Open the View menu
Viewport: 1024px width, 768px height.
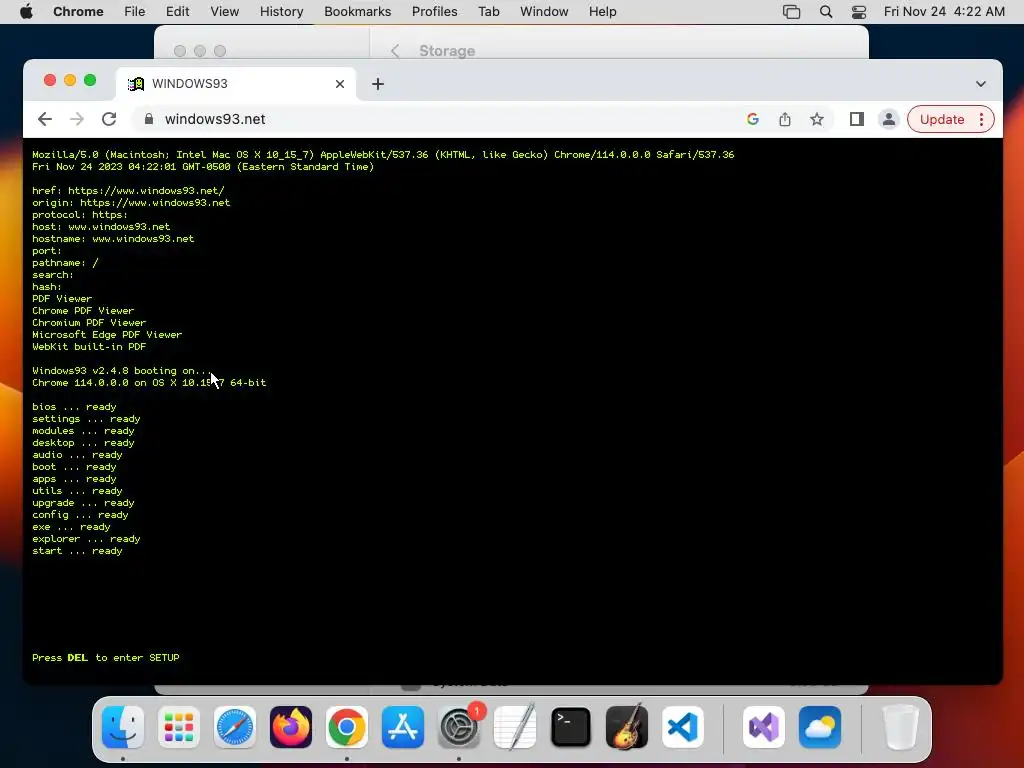click(x=224, y=11)
